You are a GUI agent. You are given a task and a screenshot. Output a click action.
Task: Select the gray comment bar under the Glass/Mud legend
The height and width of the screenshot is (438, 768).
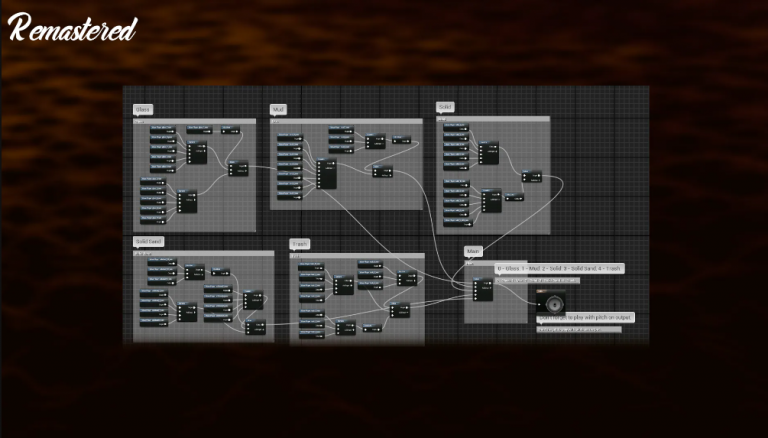click(537, 281)
